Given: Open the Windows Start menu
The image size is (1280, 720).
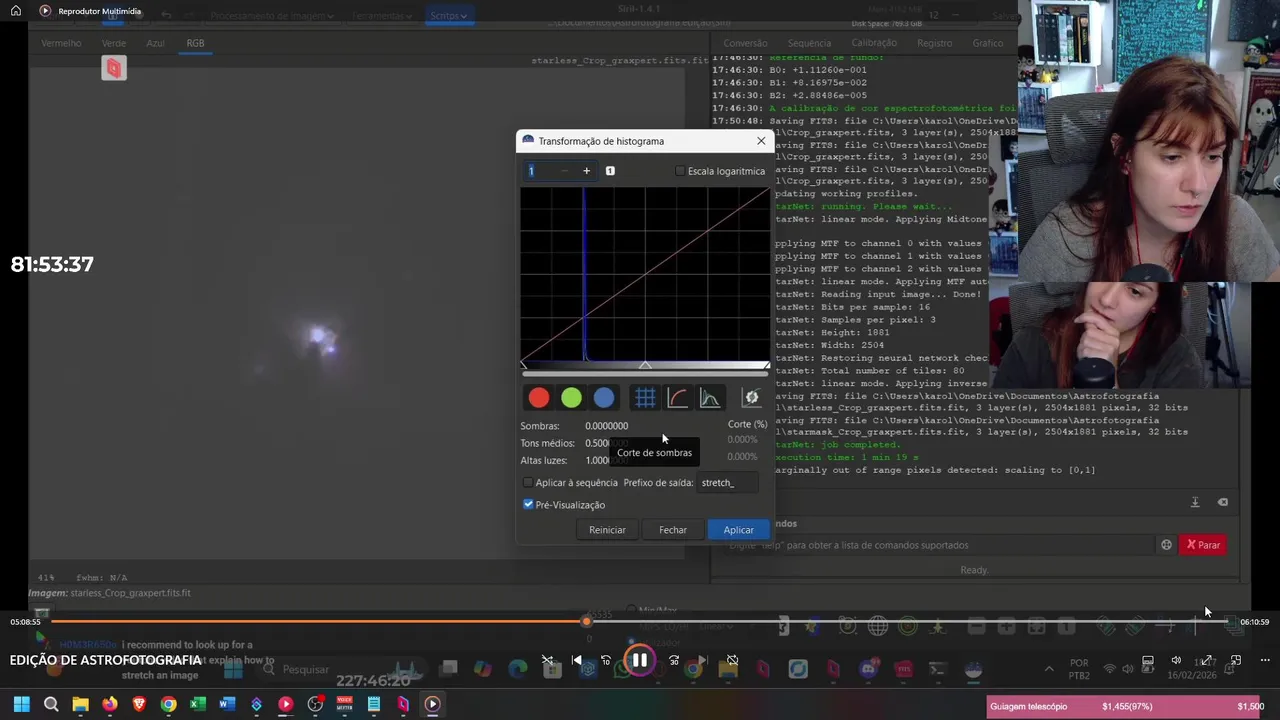Looking at the screenshot, I should point(21,705).
